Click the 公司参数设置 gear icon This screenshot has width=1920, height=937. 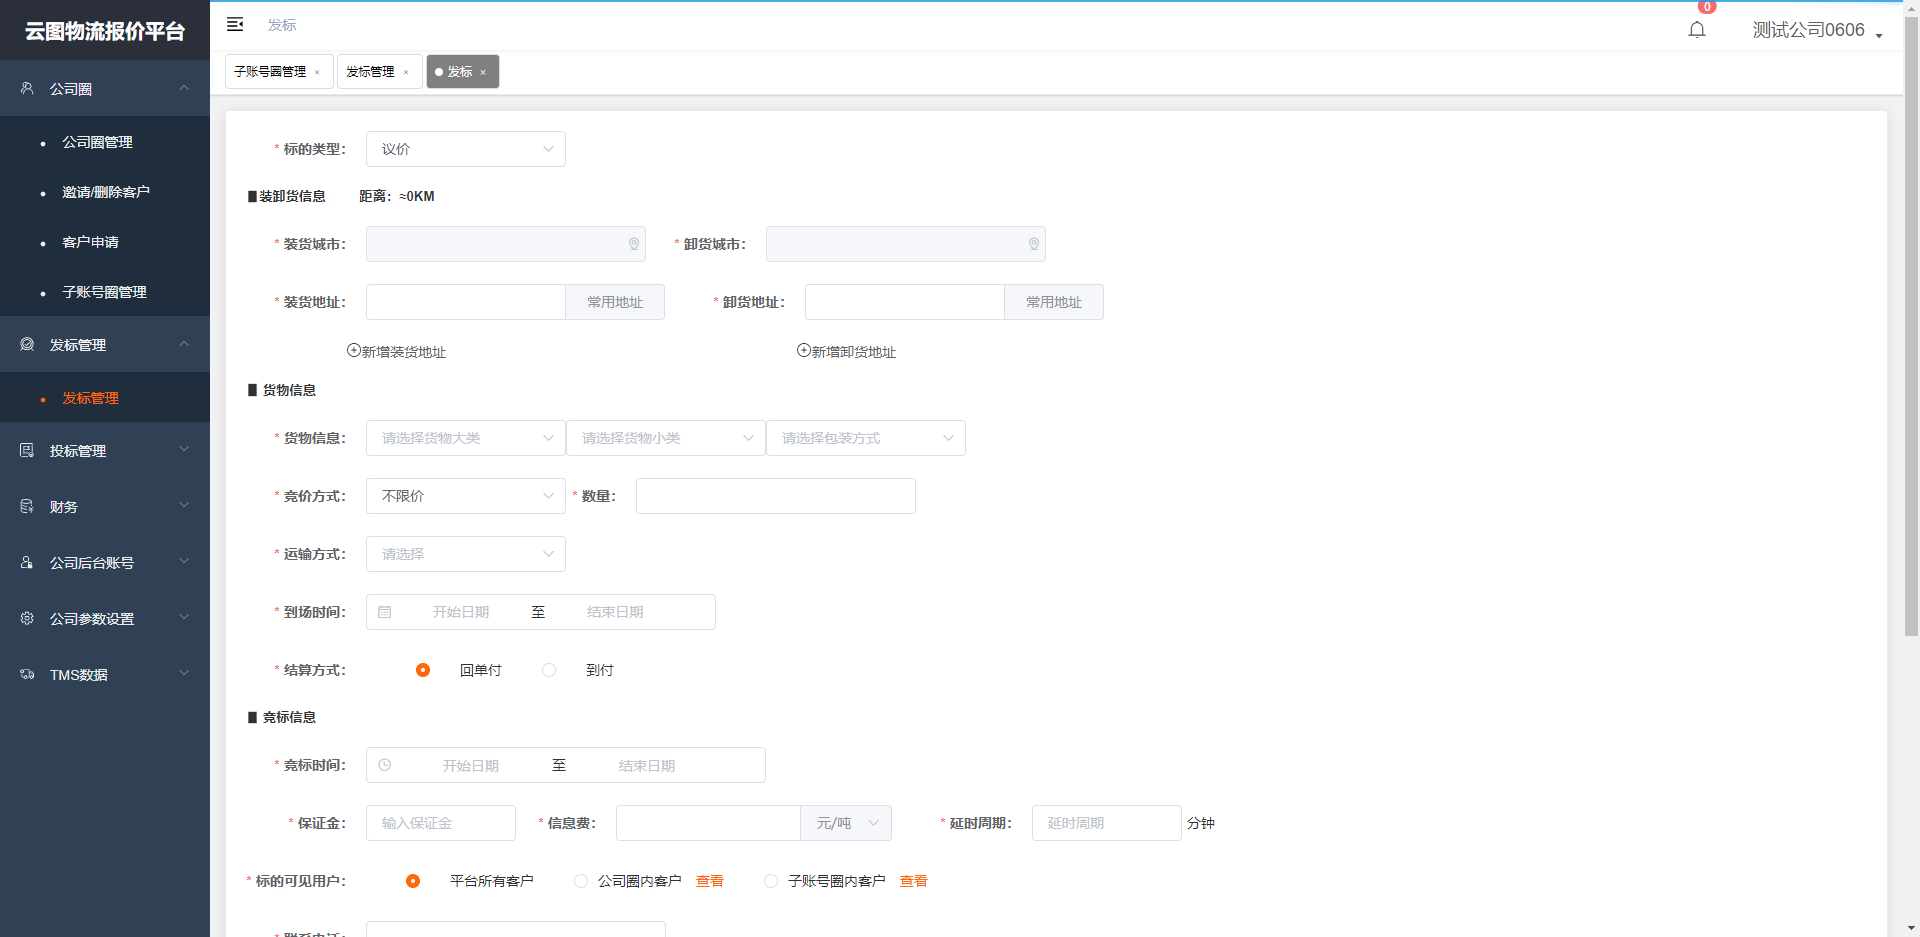pyautogui.click(x=27, y=618)
